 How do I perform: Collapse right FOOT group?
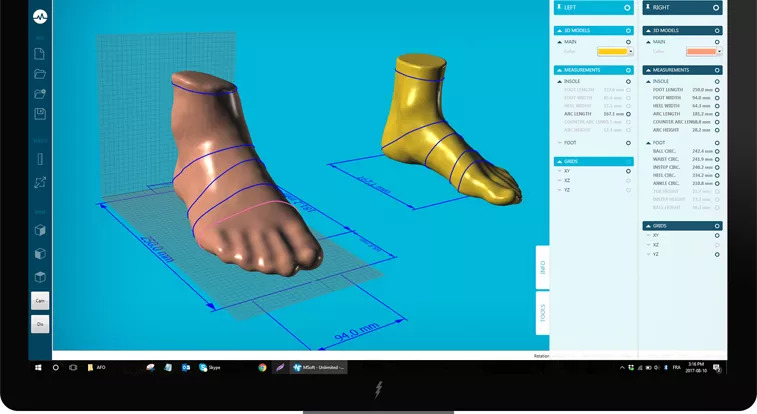[x=648, y=143]
